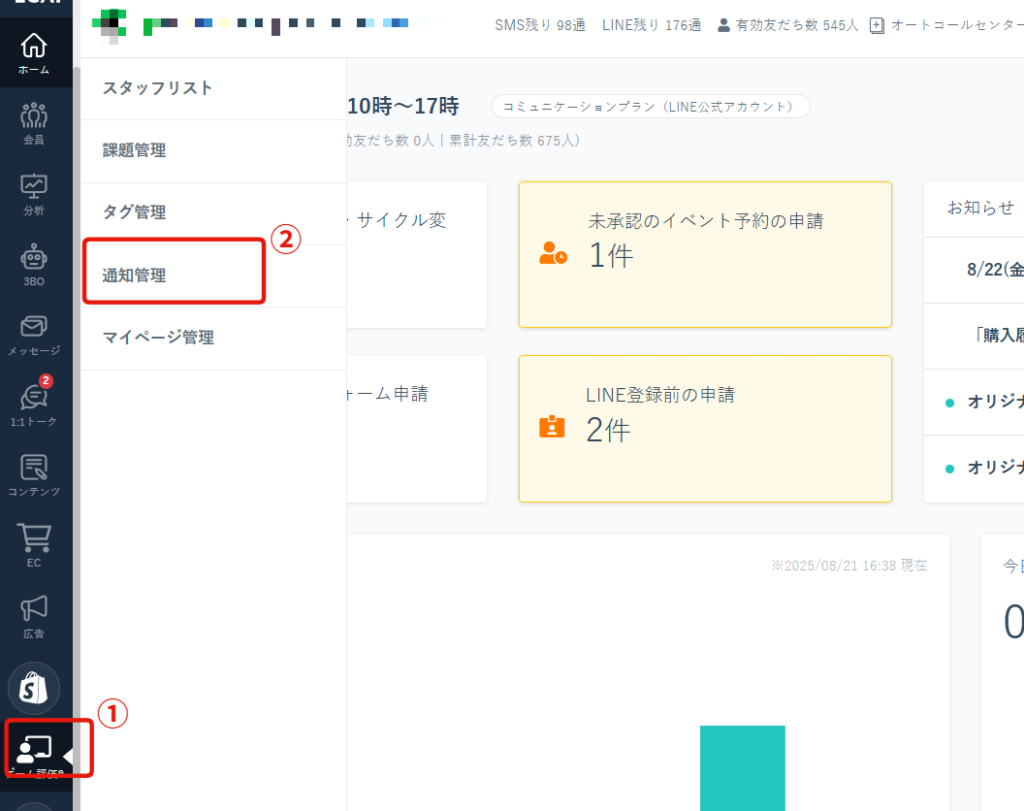Click the 2件 count on LINE card

609,430
